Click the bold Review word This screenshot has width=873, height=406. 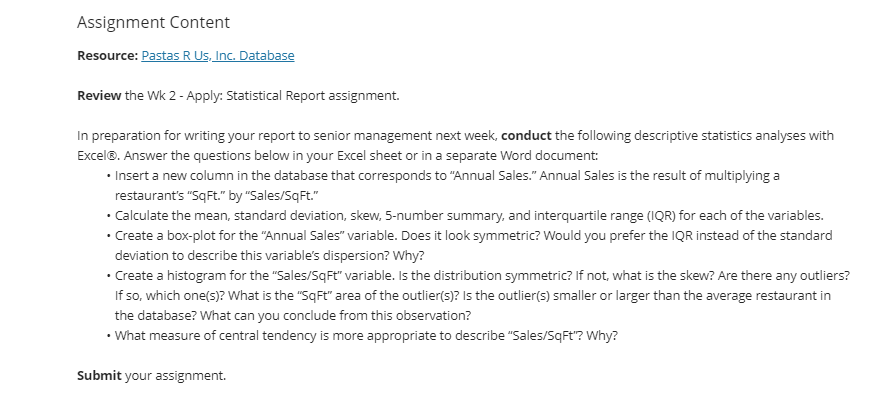(99, 95)
